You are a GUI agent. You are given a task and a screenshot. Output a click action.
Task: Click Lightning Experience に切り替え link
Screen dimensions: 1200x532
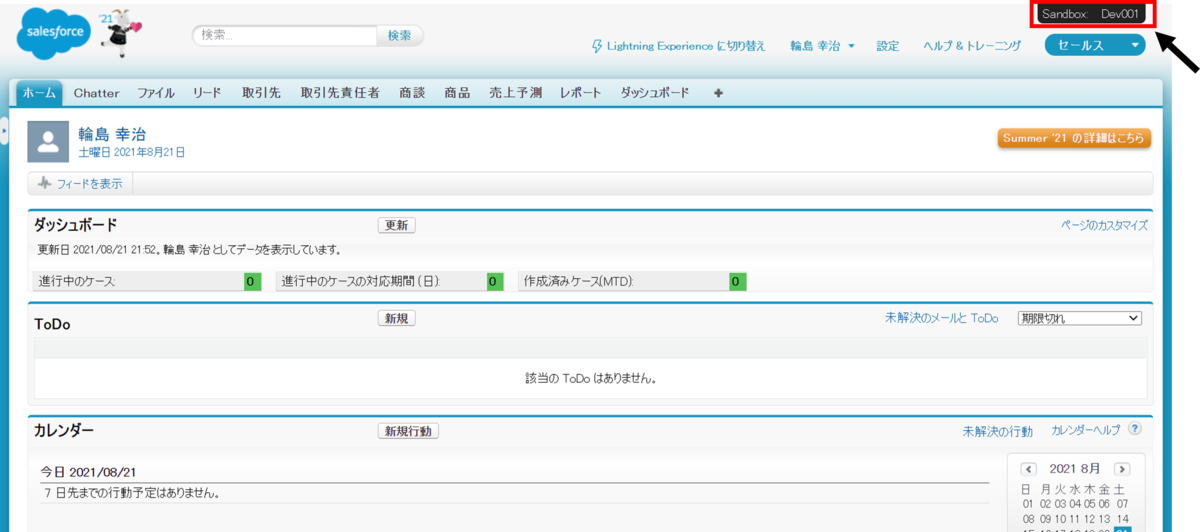pos(686,46)
